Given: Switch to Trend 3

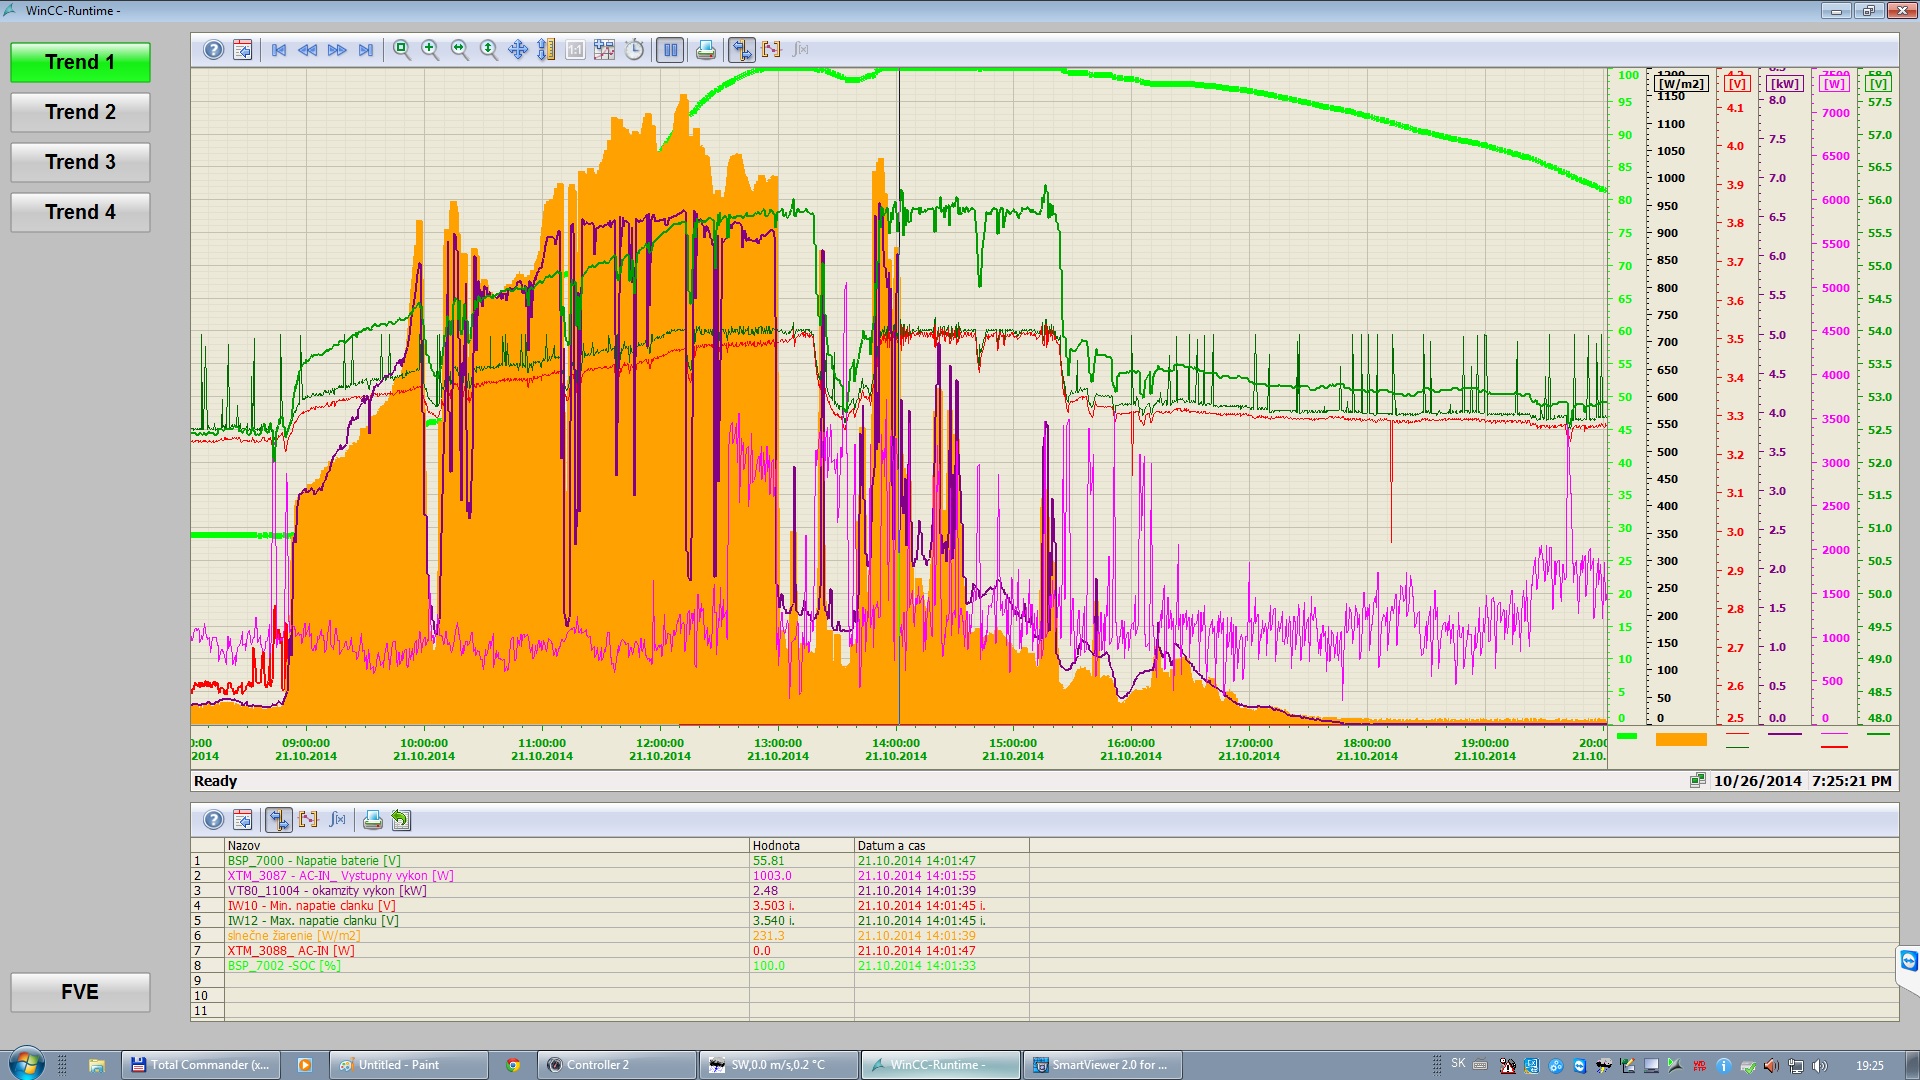Looking at the screenshot, I should point(80,162).
